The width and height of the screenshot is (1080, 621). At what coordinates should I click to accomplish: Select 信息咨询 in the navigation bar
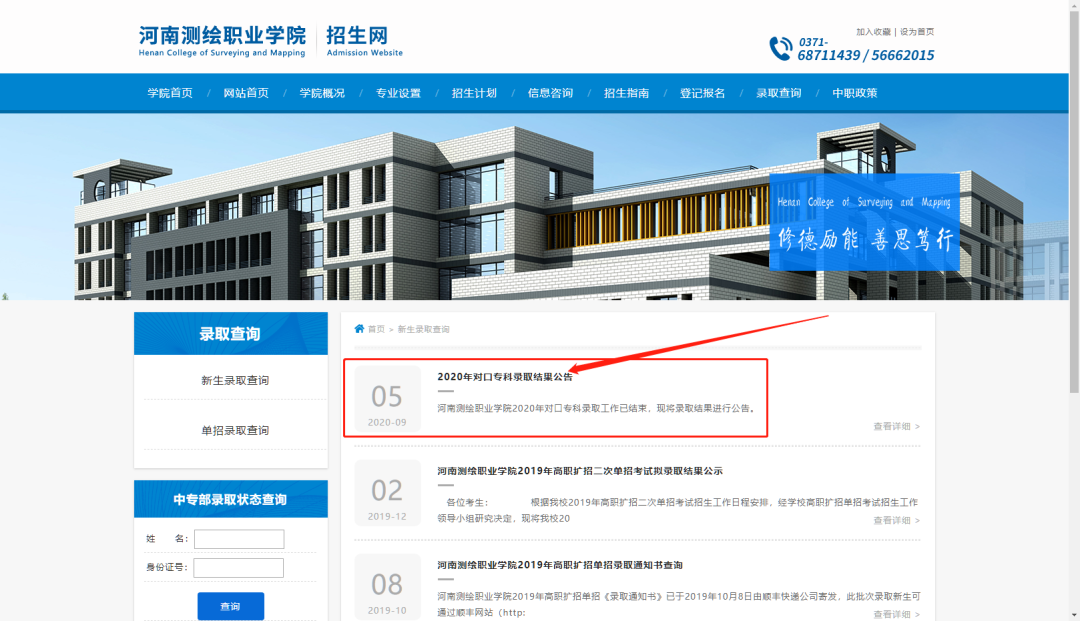pos(550,93)
